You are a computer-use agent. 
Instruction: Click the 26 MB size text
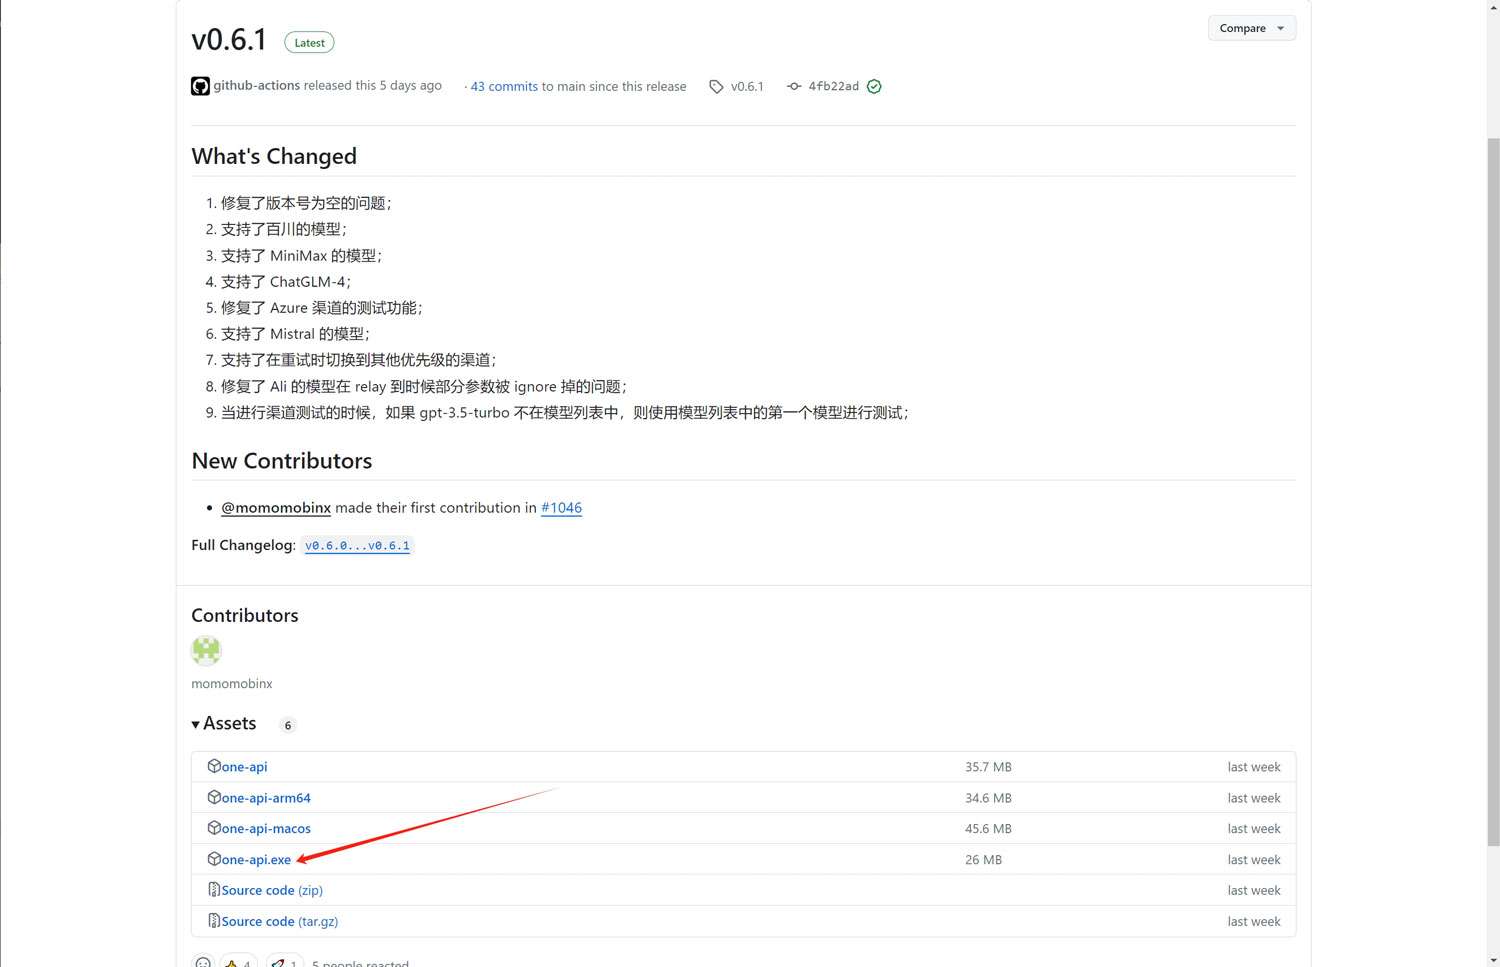click(x=983, y=860)
